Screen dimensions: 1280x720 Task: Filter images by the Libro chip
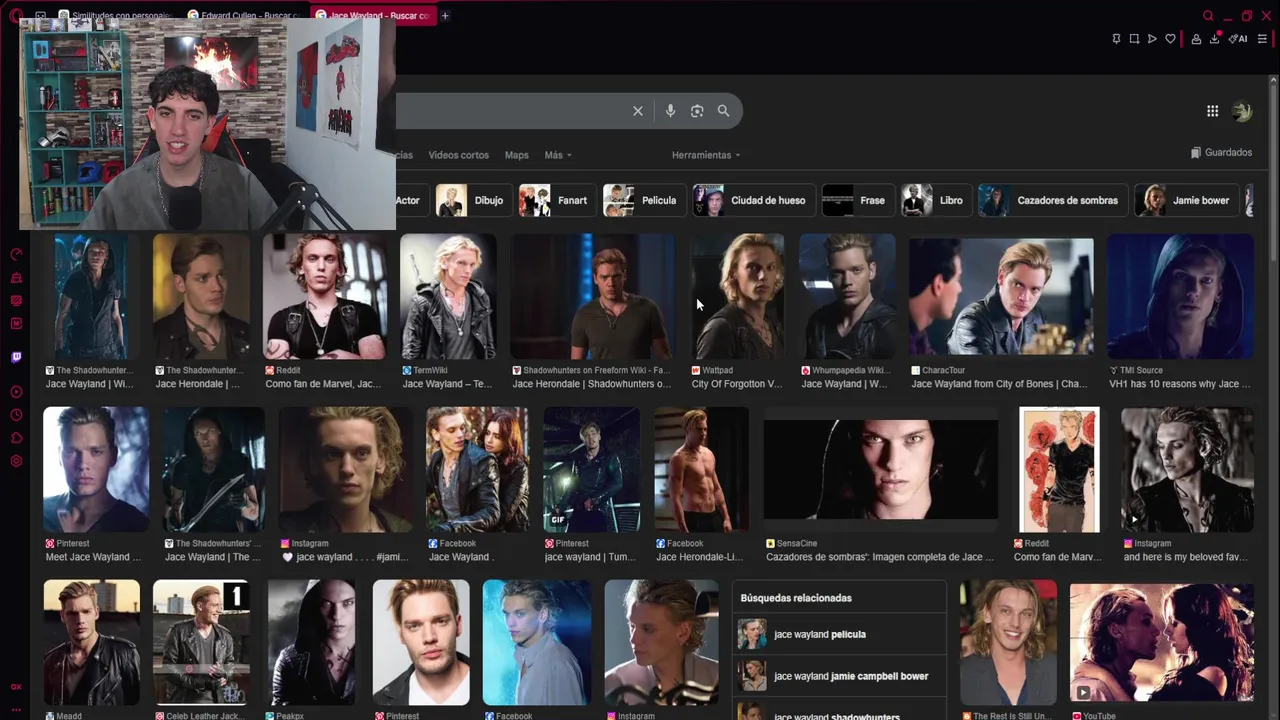934,200
